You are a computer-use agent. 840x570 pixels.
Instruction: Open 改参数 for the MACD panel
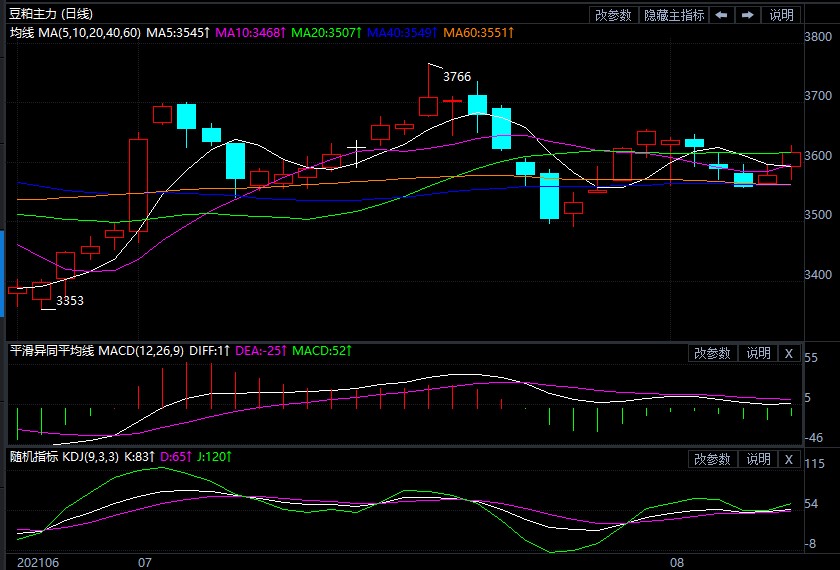pyautogui.click(x=712, y=353)
